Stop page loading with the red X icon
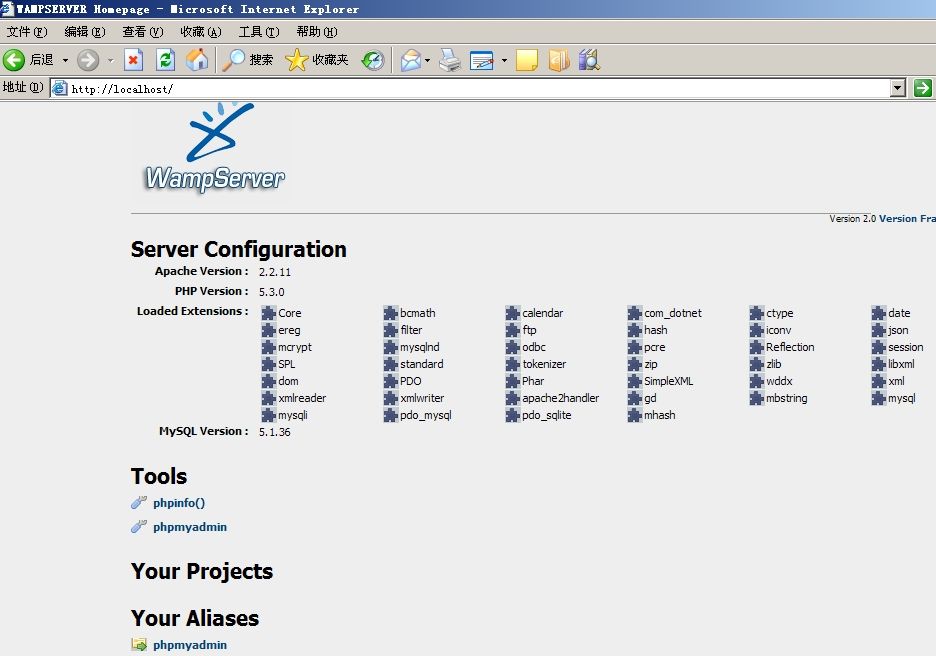936x656 pixels. tap(134, 60)
